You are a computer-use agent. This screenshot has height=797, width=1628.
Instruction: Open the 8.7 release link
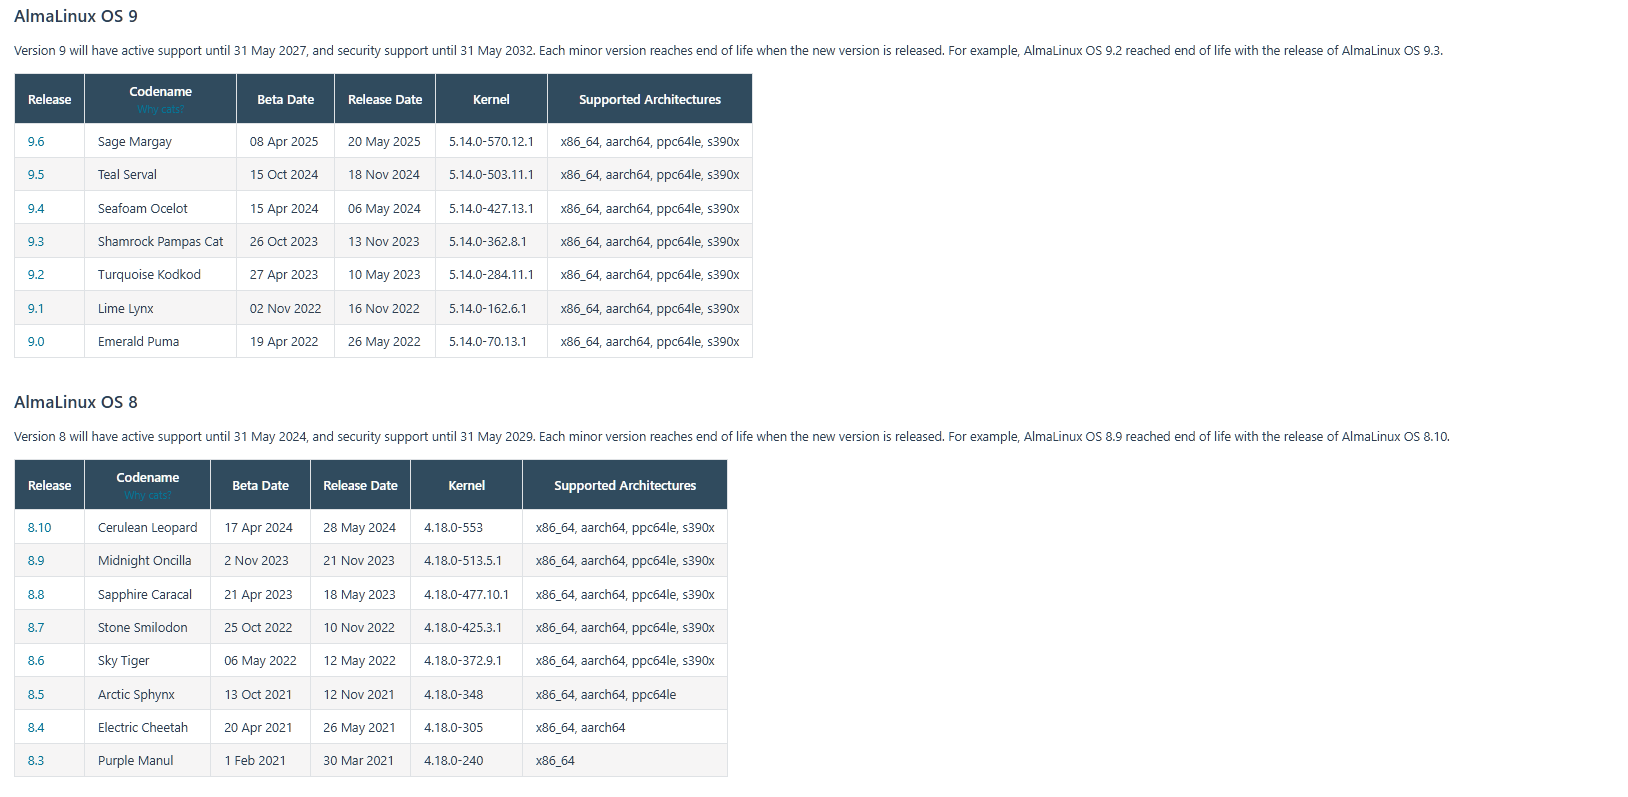pyautogui.click(x=36, y=628)
